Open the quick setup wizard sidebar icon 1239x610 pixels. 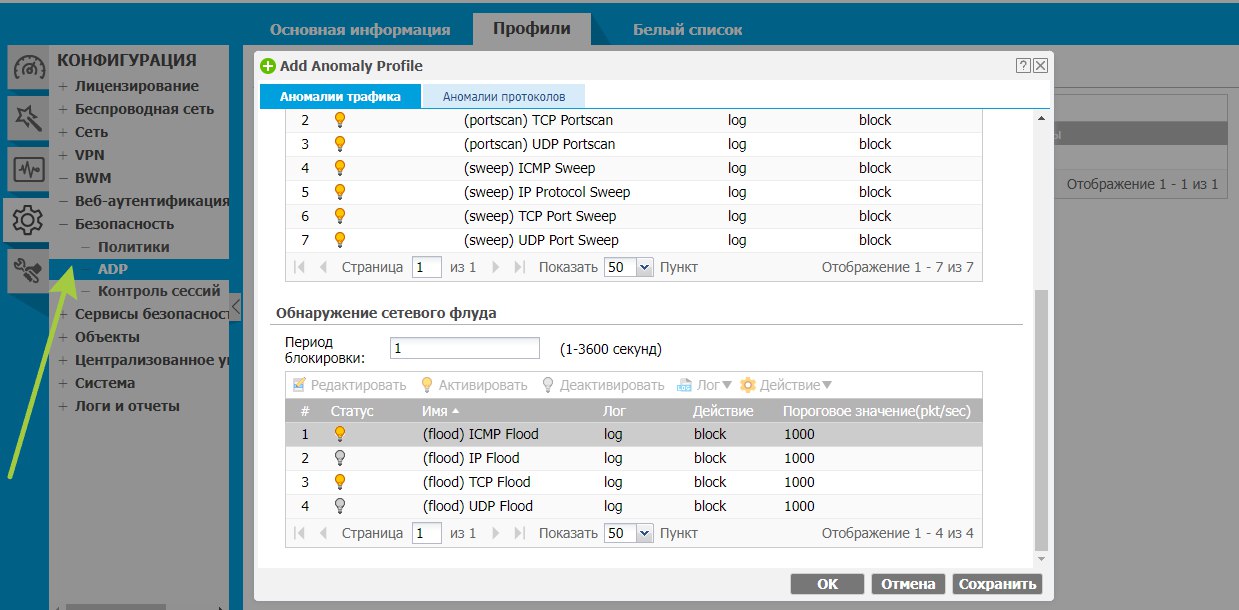click(x=28, y=120)
